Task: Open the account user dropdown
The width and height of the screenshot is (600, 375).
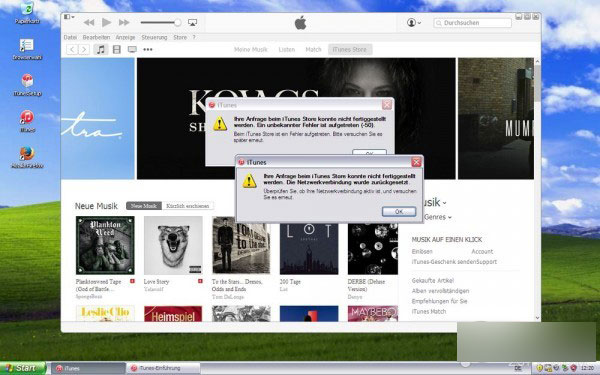Action: [x=414, y=23]
